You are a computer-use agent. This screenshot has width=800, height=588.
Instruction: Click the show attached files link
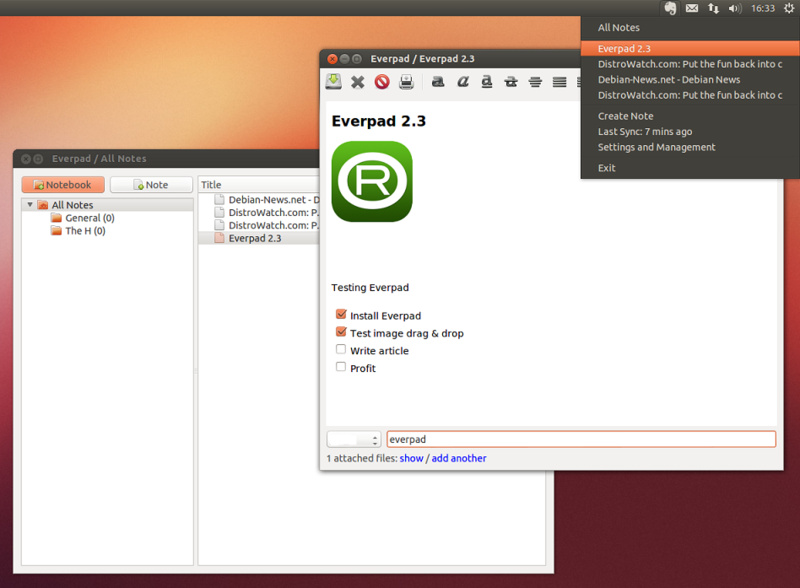[411, 458]
